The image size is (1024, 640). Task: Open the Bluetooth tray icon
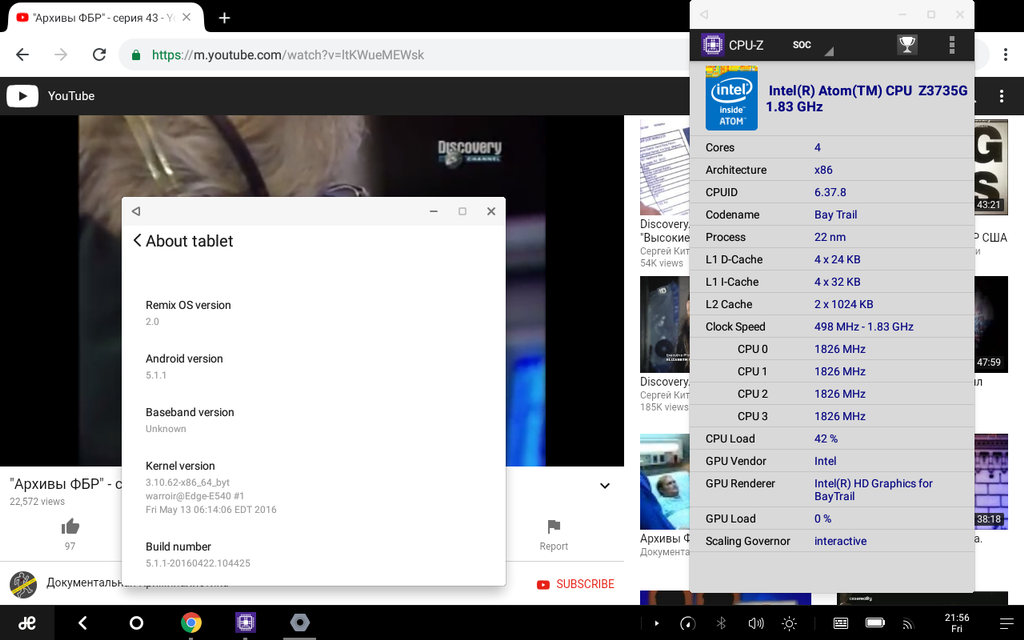(721, 624)
